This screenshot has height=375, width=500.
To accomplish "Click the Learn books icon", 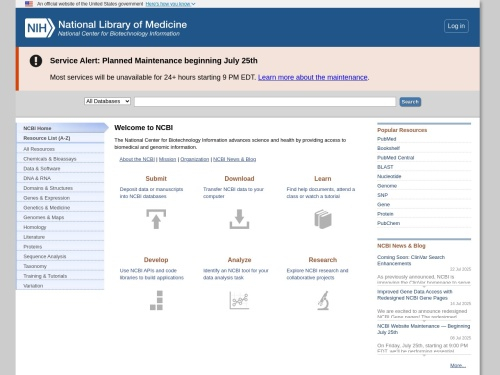I will click(323, 219).
